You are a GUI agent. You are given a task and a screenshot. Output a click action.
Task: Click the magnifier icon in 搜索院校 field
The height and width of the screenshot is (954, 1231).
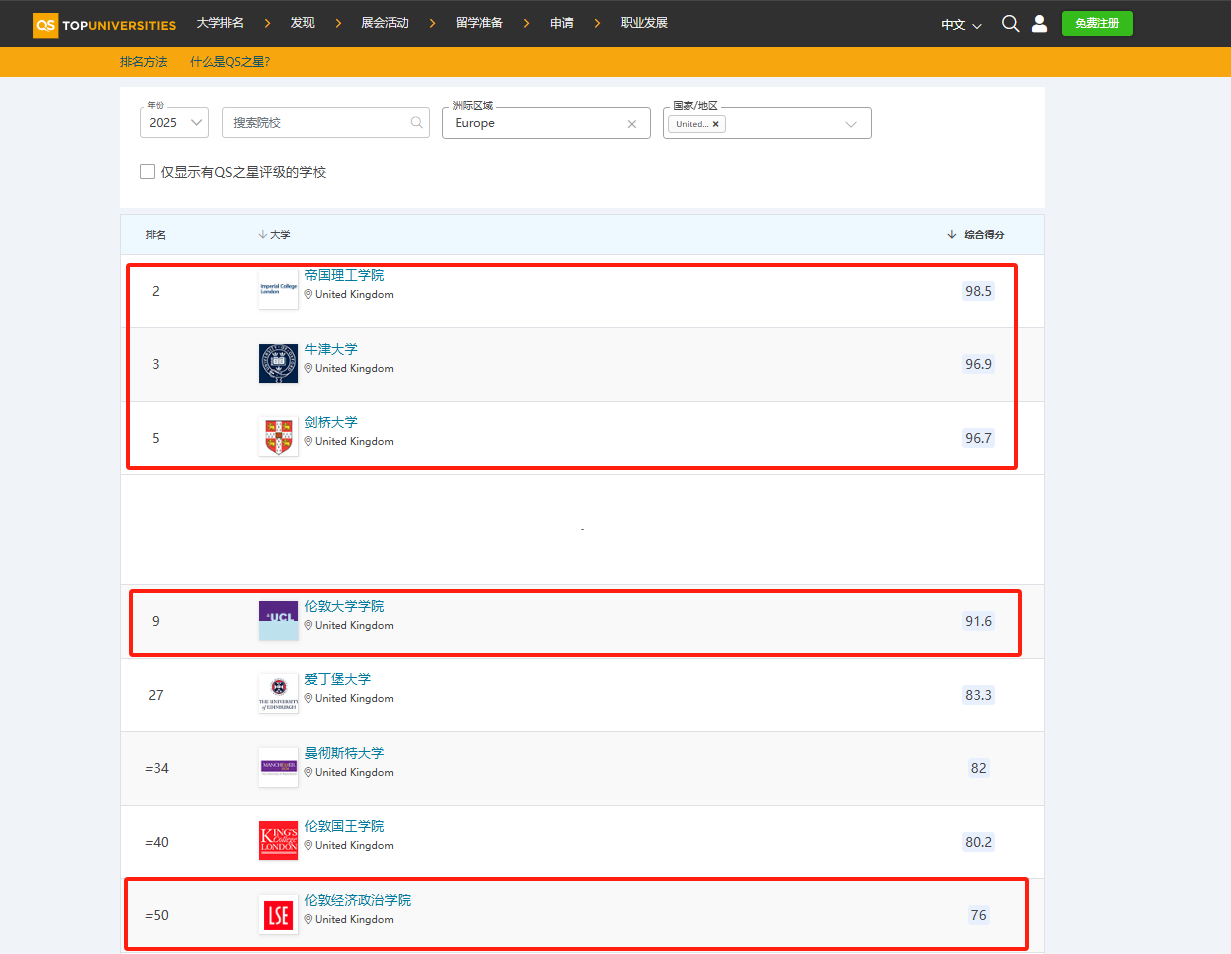coord(417,123)
